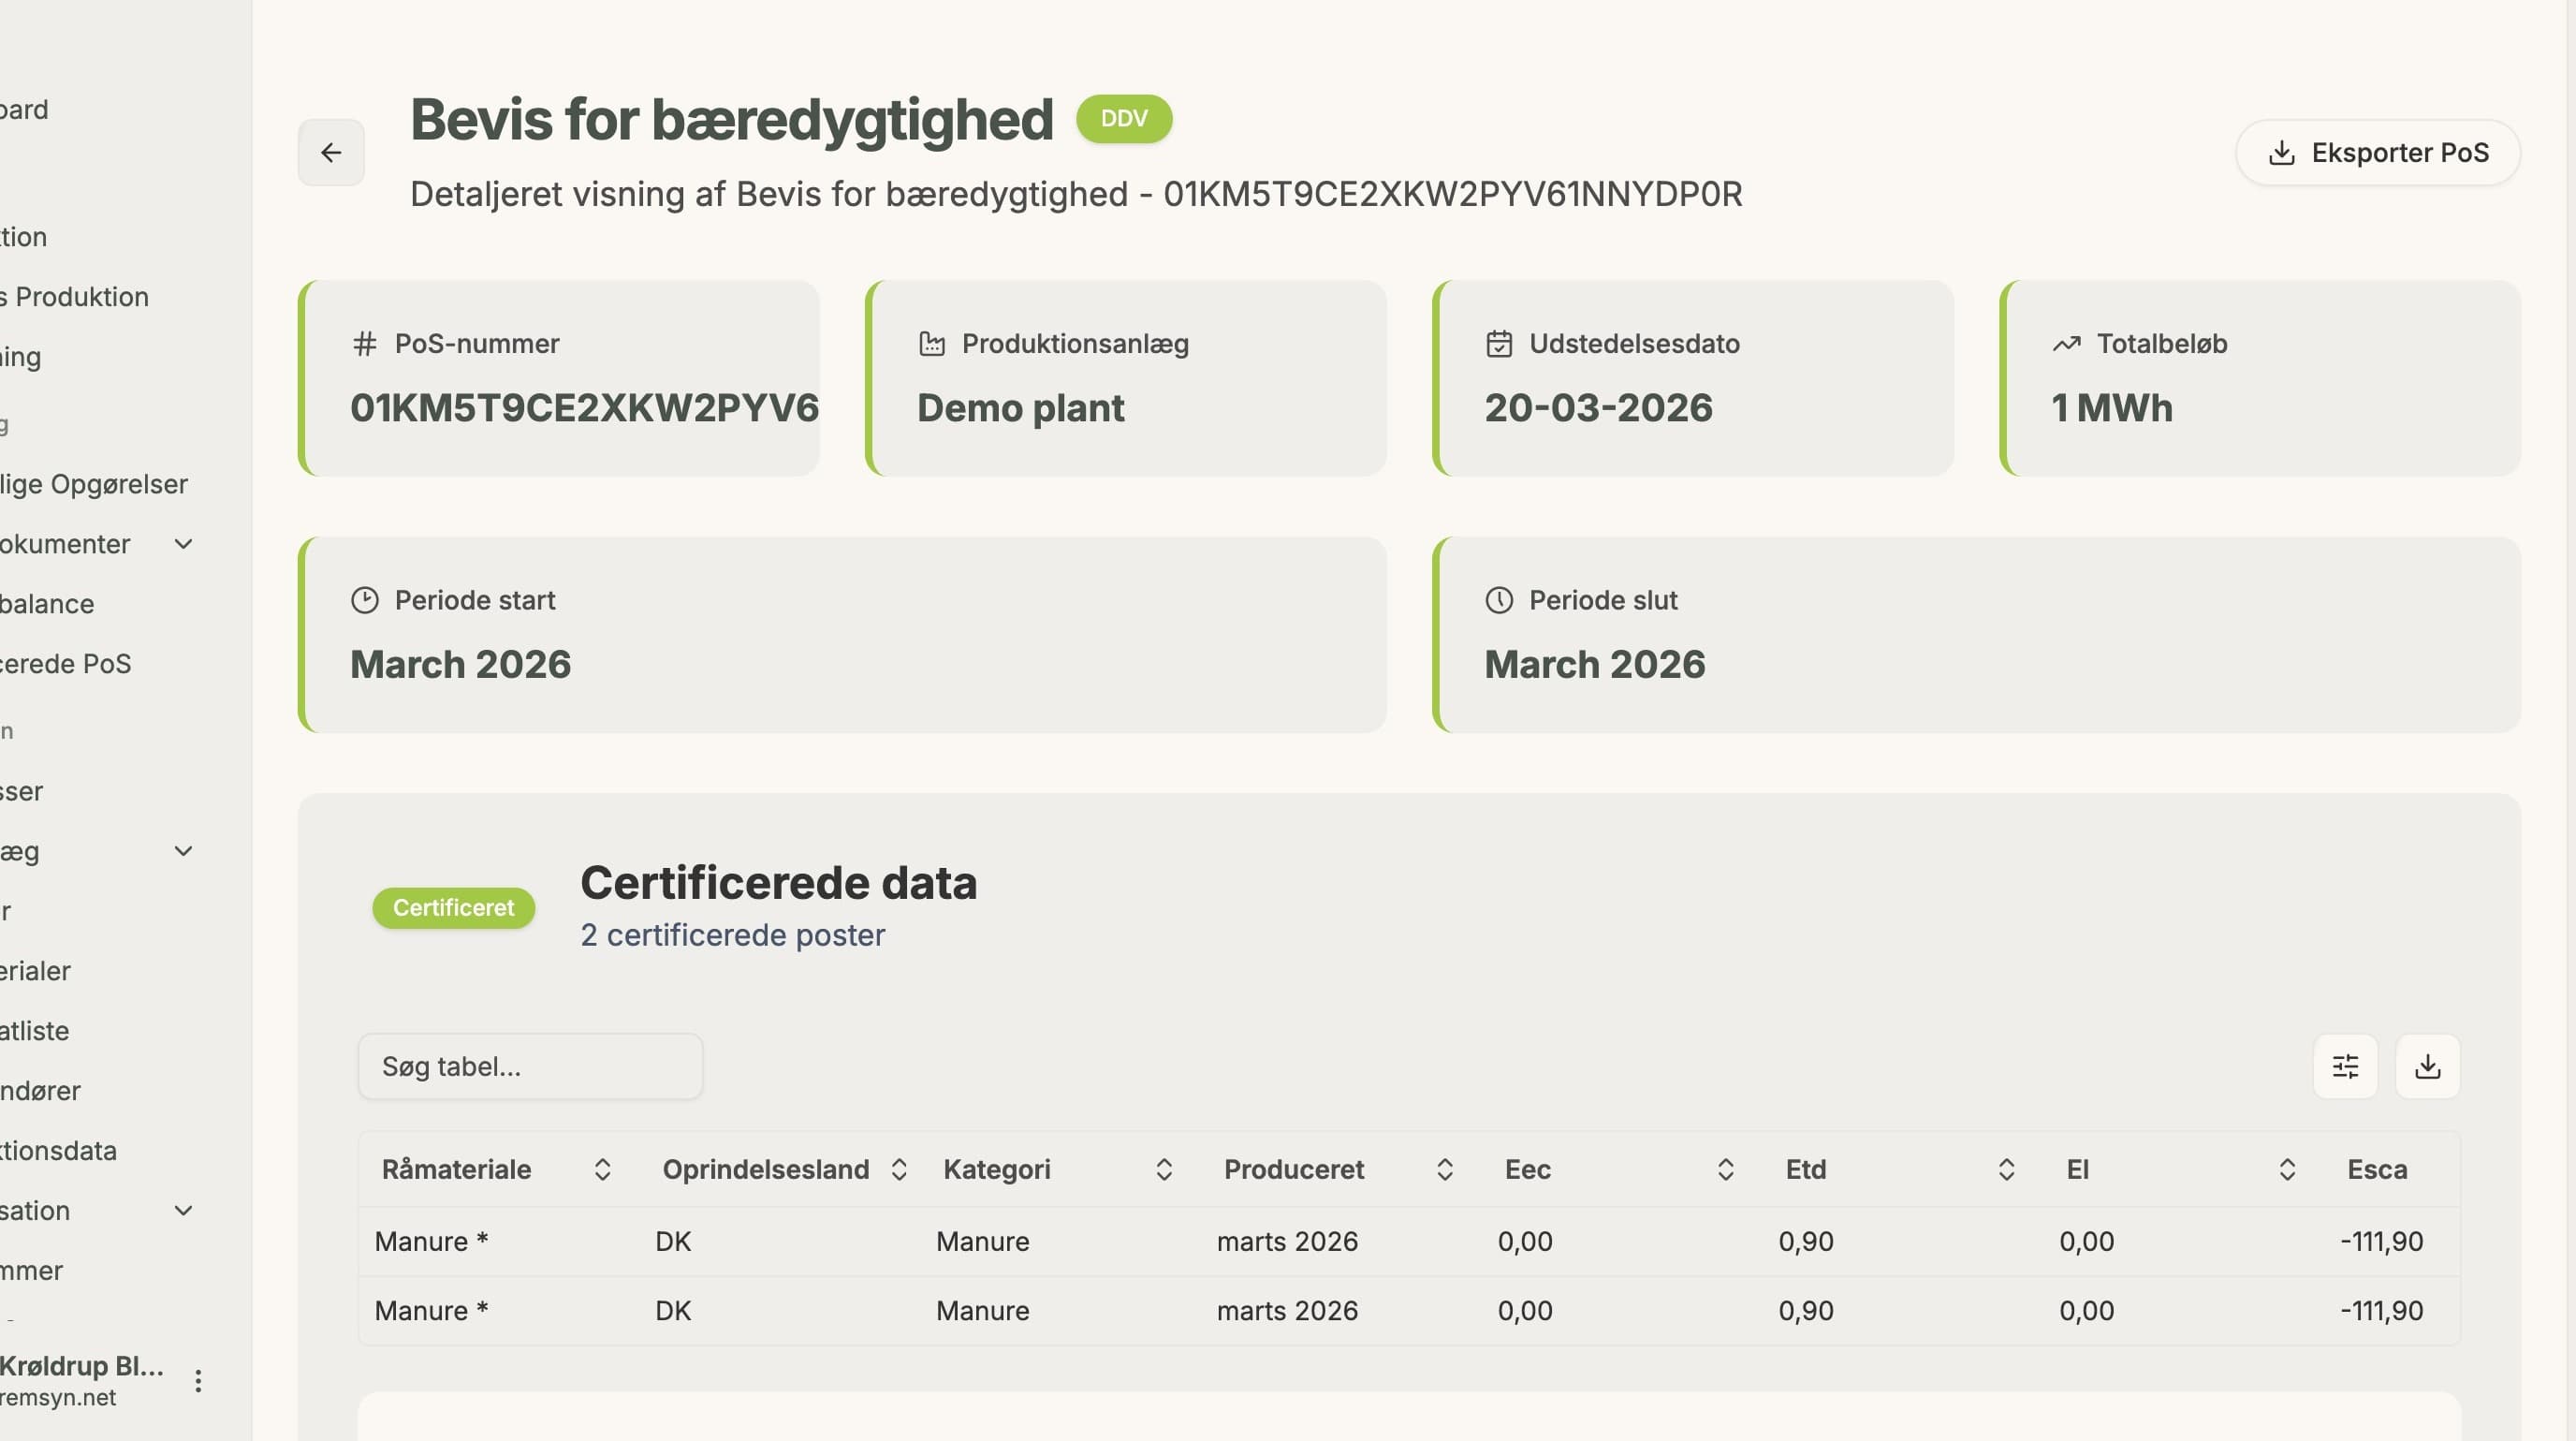
Task: Sort by El column
Action: point(2287,1169)
